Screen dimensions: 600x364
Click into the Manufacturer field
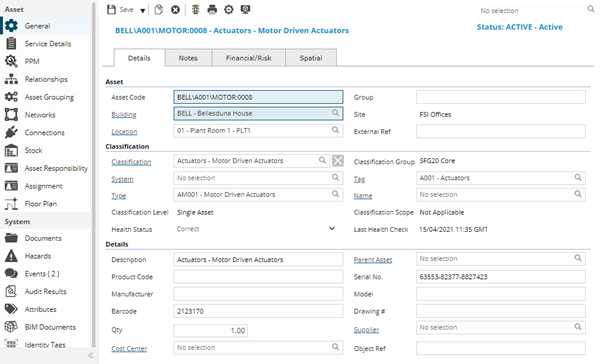(258, 294)
